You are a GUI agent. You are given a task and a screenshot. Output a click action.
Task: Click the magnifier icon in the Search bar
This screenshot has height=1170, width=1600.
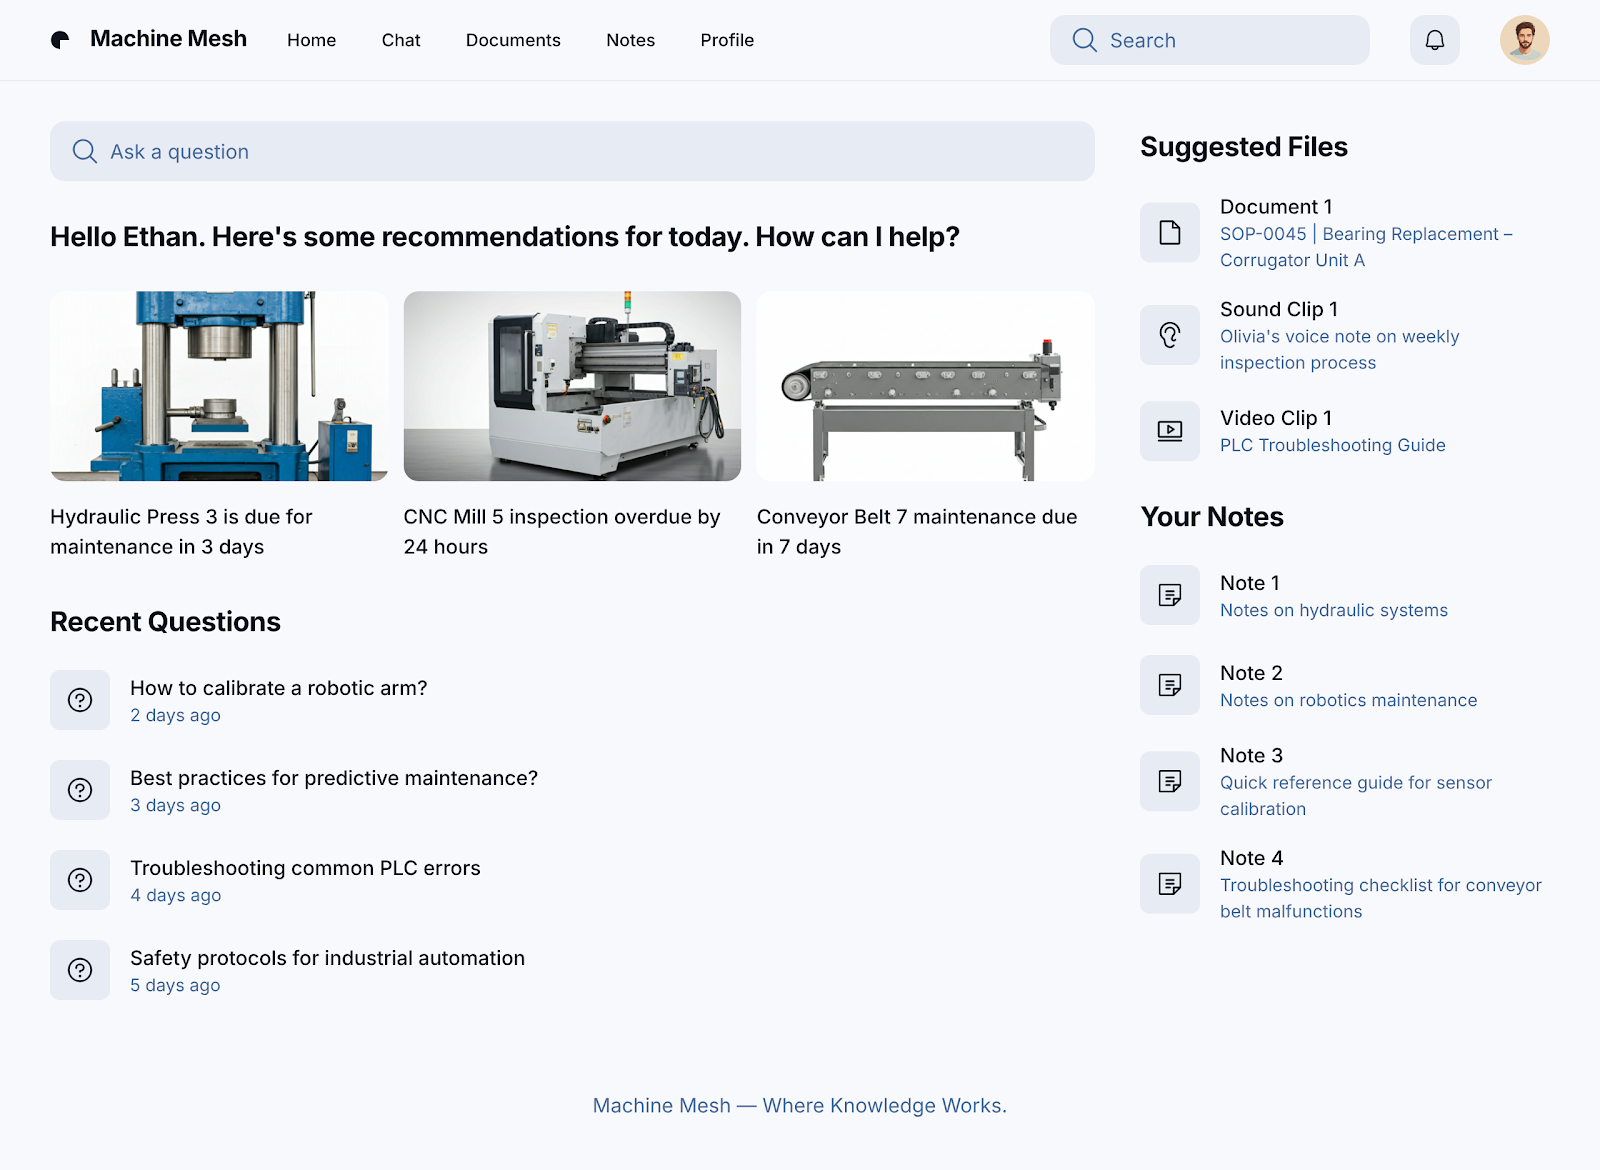(1085, 40)
